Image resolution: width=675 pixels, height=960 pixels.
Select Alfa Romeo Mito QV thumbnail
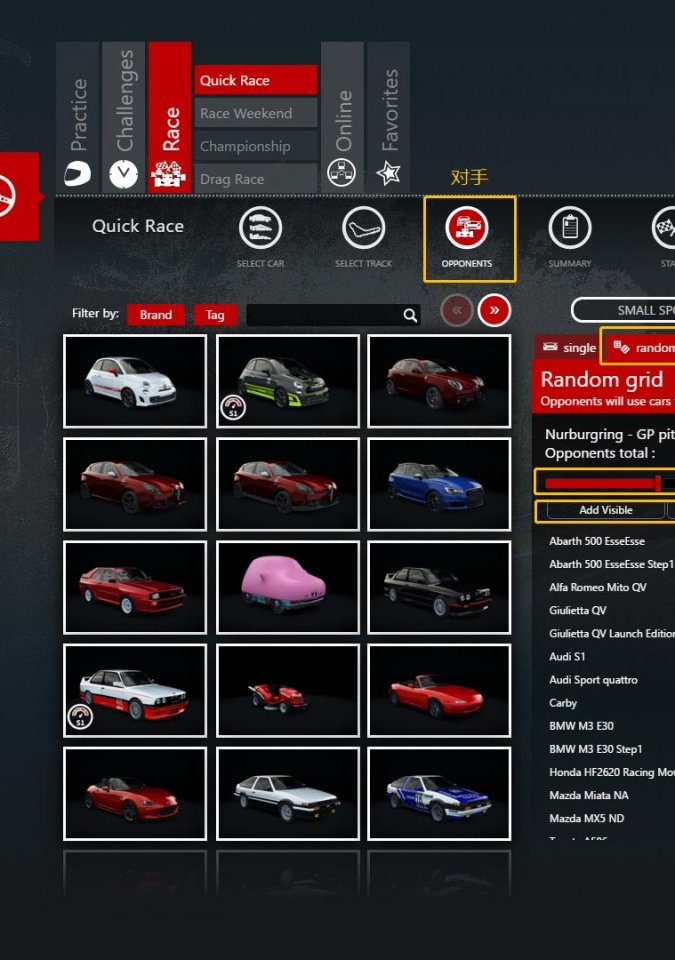pyautogui.click(x=439, y=381)
